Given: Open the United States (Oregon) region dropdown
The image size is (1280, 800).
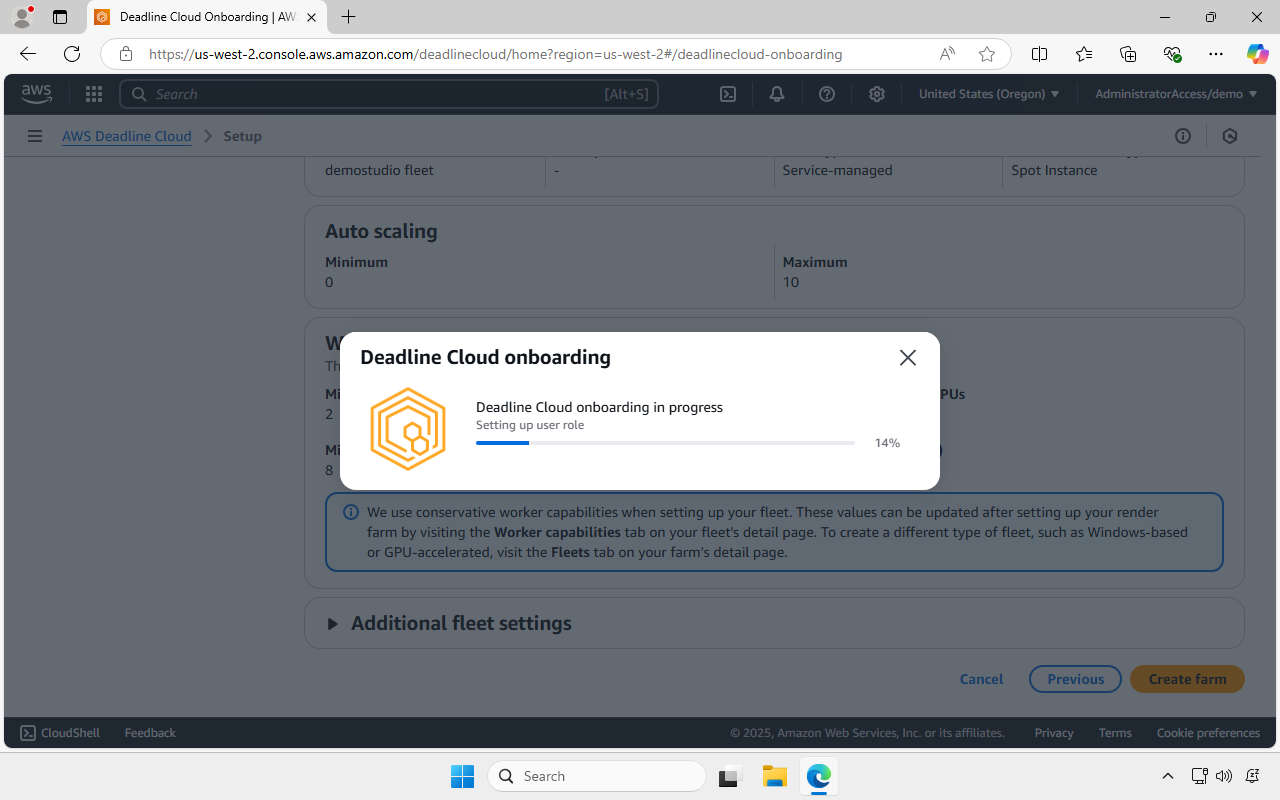Looking at the screenshot, I should [988, 93].
